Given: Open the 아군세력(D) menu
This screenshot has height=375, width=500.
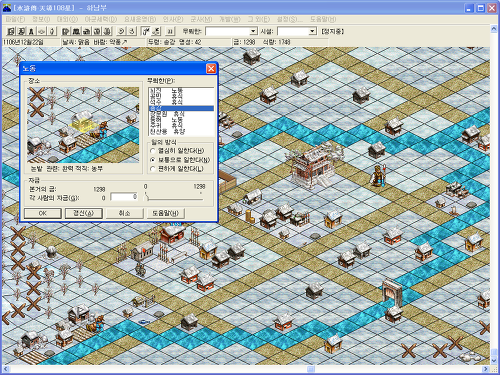Looking at the screenshot, I should tap(101, 19).
